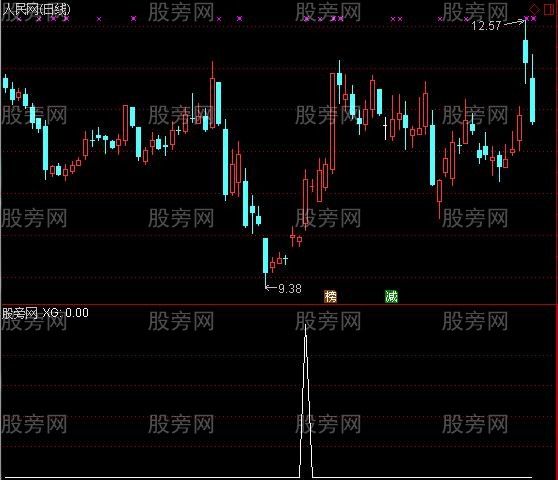This screenshot has height=480, width=558.
Task: Click the red square icon at top right
Action: coord(549,9)
